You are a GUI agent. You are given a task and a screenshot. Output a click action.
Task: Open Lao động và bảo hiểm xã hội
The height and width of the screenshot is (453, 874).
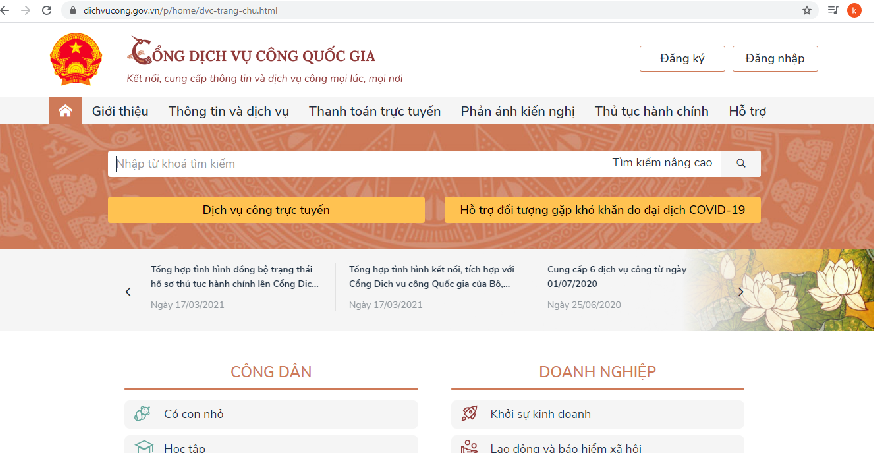[x=597, y=445]
